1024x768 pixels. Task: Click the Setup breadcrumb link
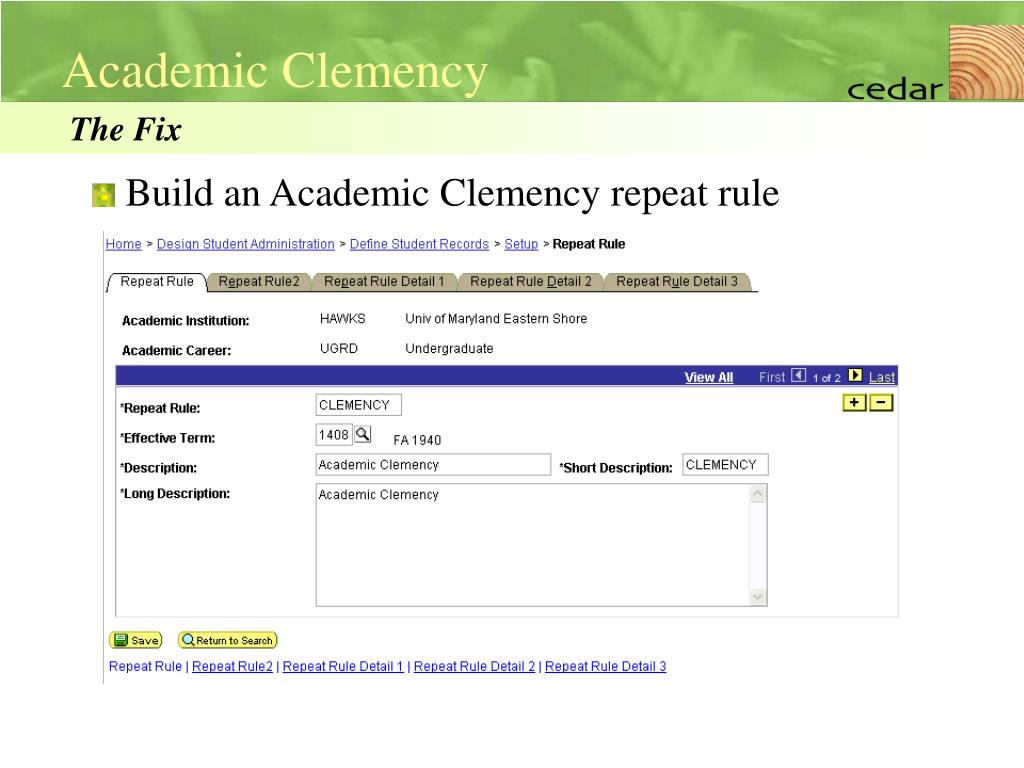pyautogui.click(x=521, y=244)
